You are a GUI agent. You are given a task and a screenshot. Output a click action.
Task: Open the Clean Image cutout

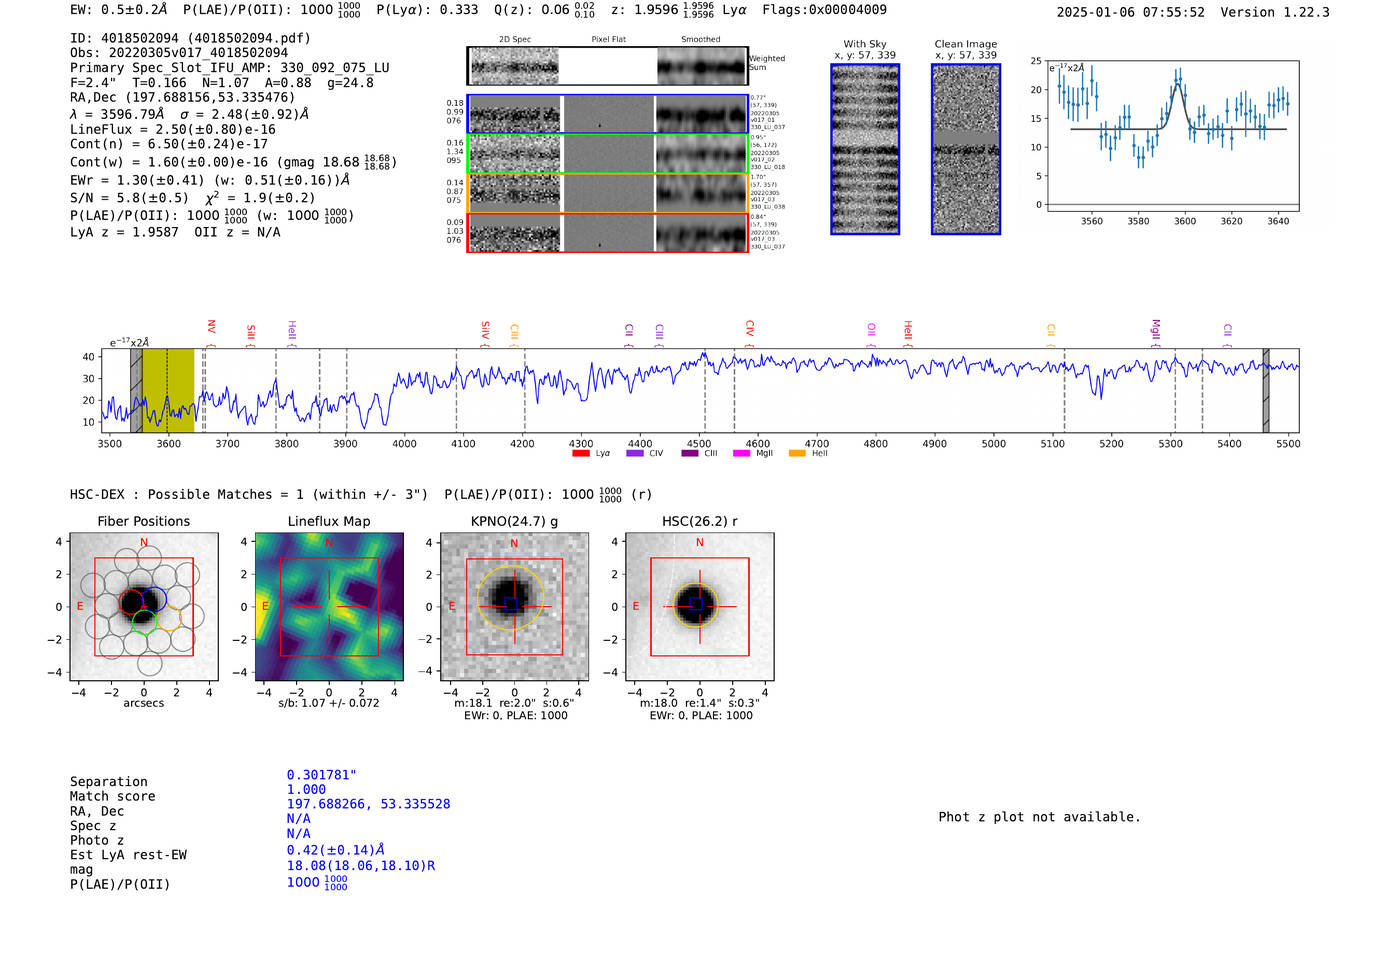pos(966,149)
